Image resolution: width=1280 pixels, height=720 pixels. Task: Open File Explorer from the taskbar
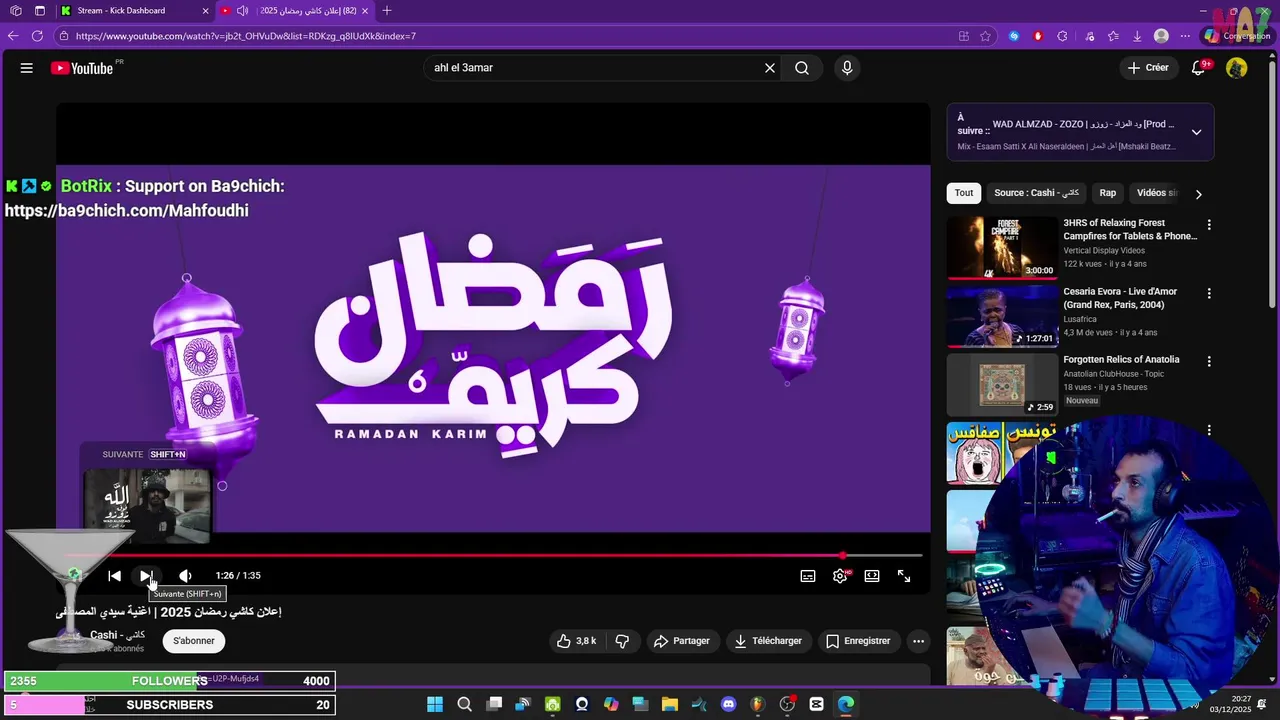point(669,704)
